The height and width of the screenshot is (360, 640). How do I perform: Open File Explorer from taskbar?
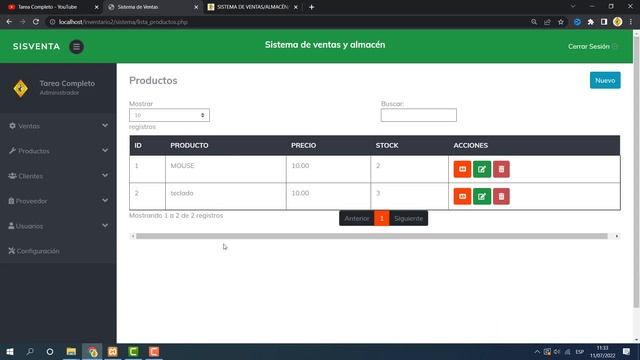tap(71, 351)
